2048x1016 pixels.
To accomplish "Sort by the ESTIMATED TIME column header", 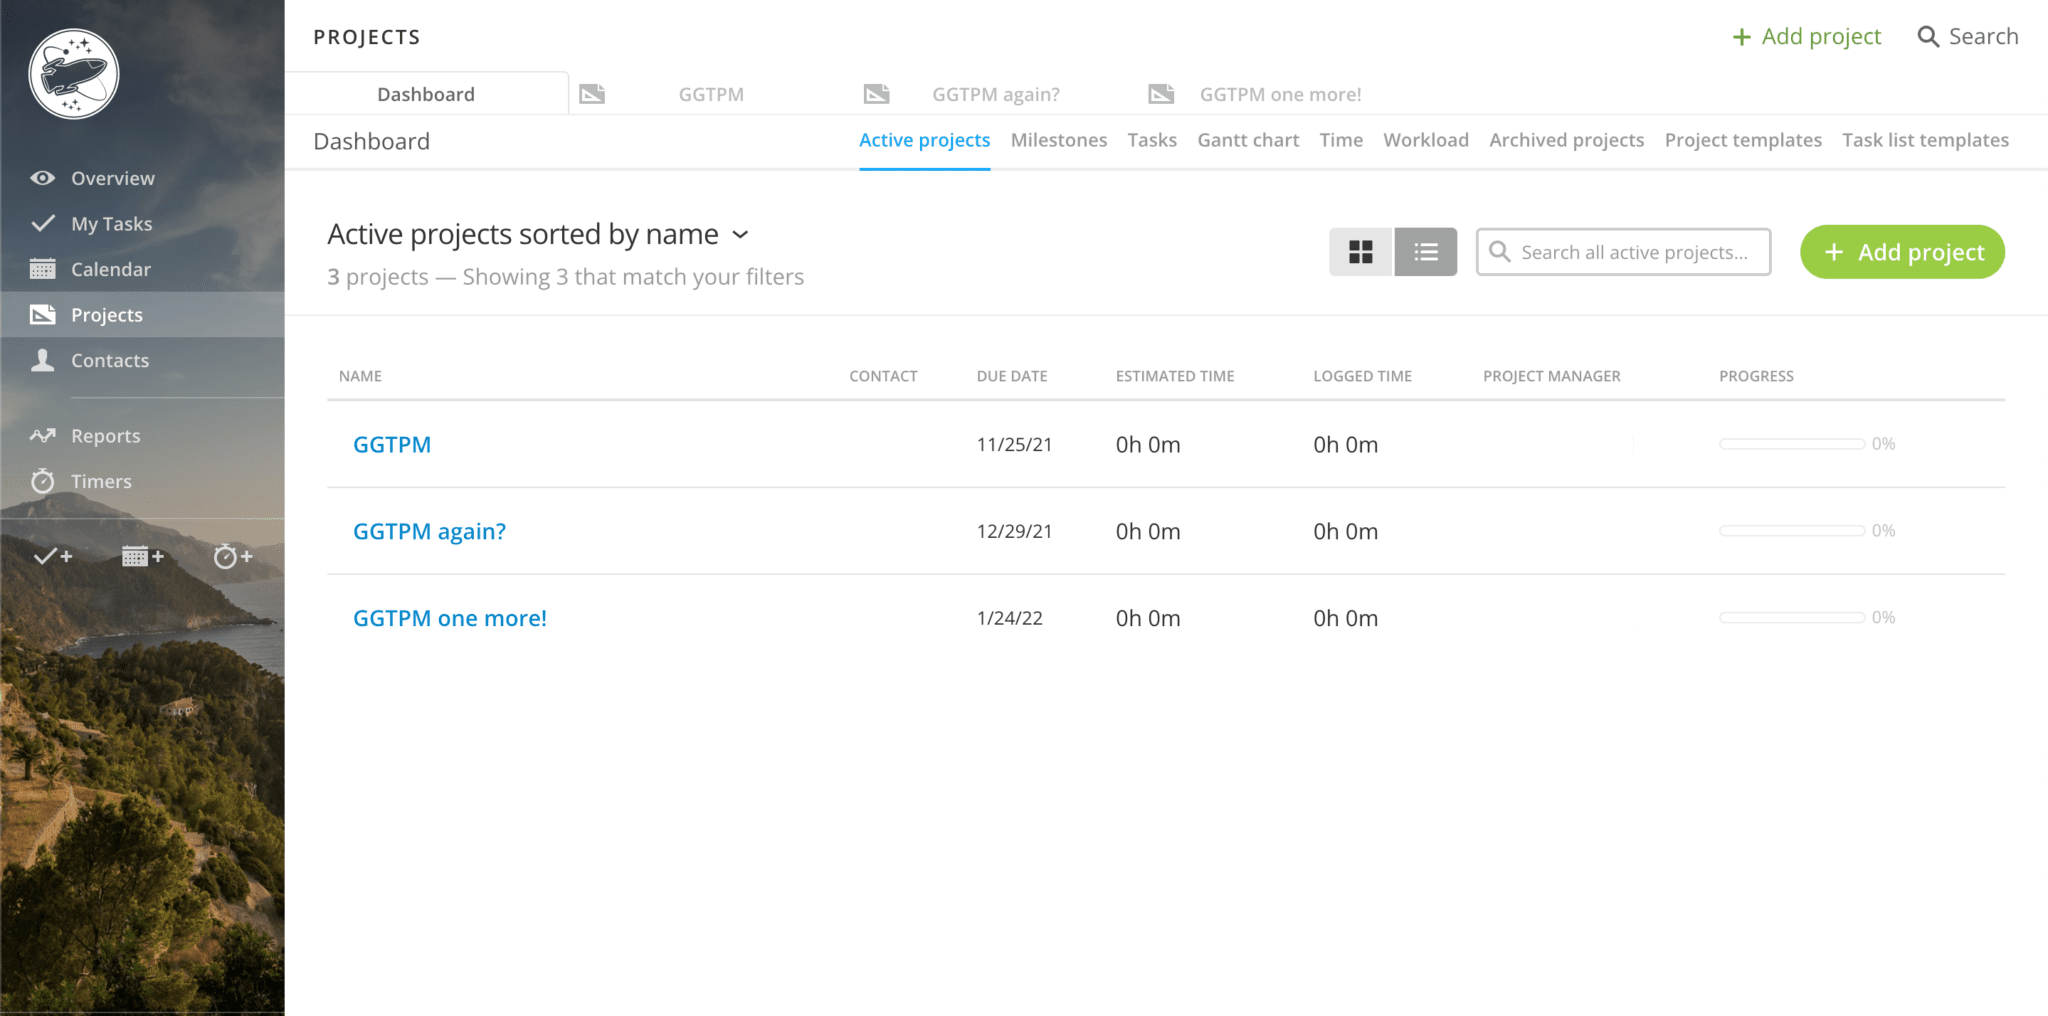I will tap(1175, 376).
